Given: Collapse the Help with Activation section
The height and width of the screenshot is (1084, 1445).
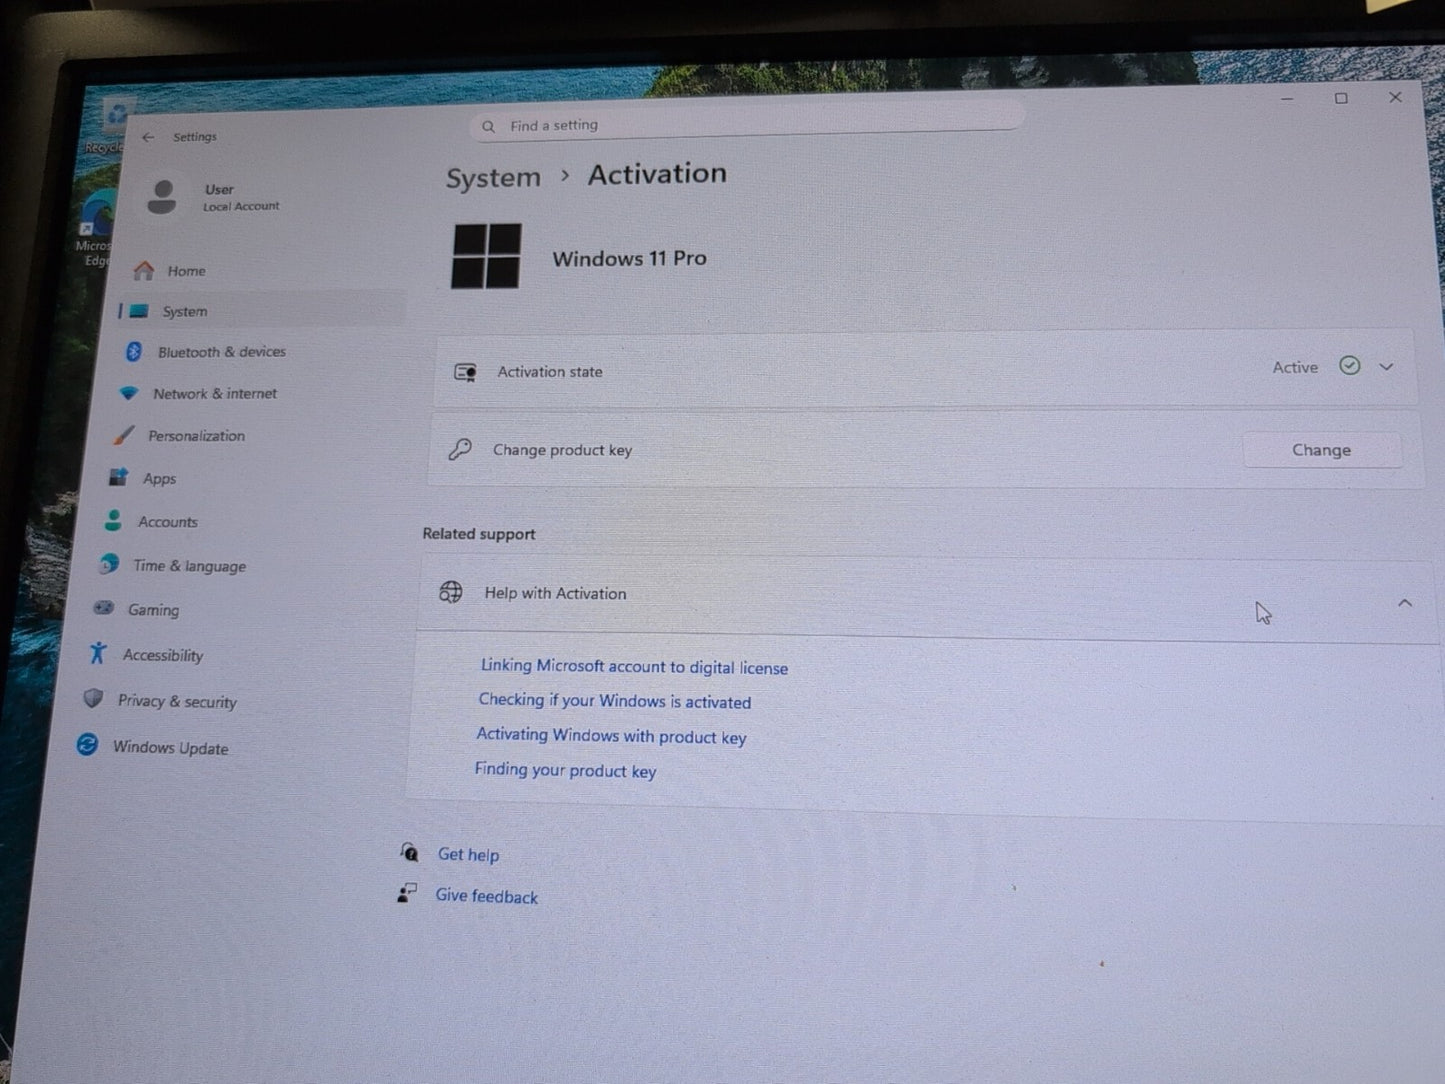Looking at the screenshot, I should pos(1404,603).
